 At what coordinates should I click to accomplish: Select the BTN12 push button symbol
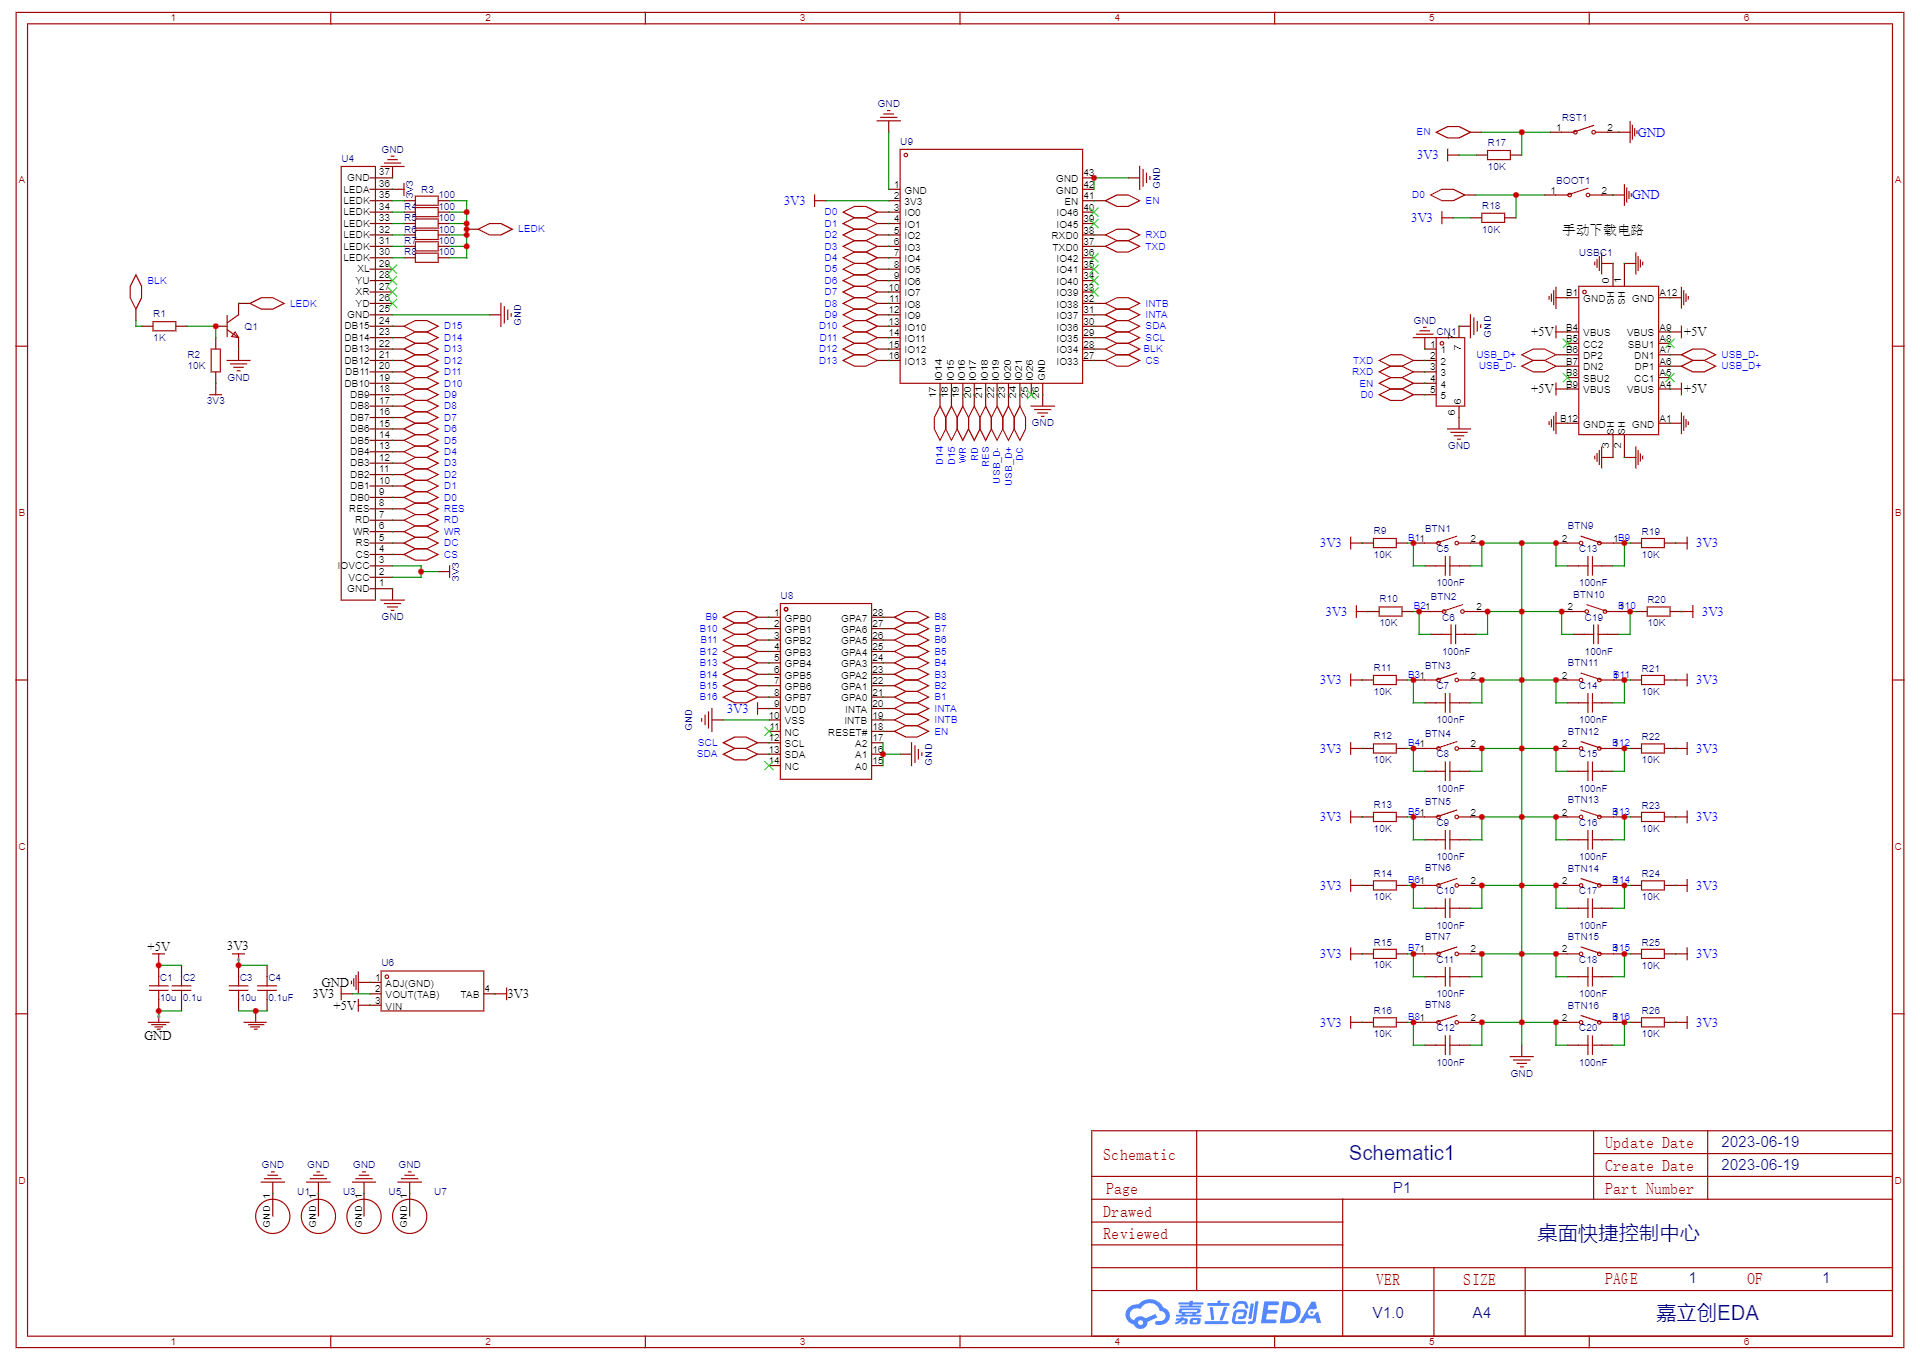point(1591,747)
